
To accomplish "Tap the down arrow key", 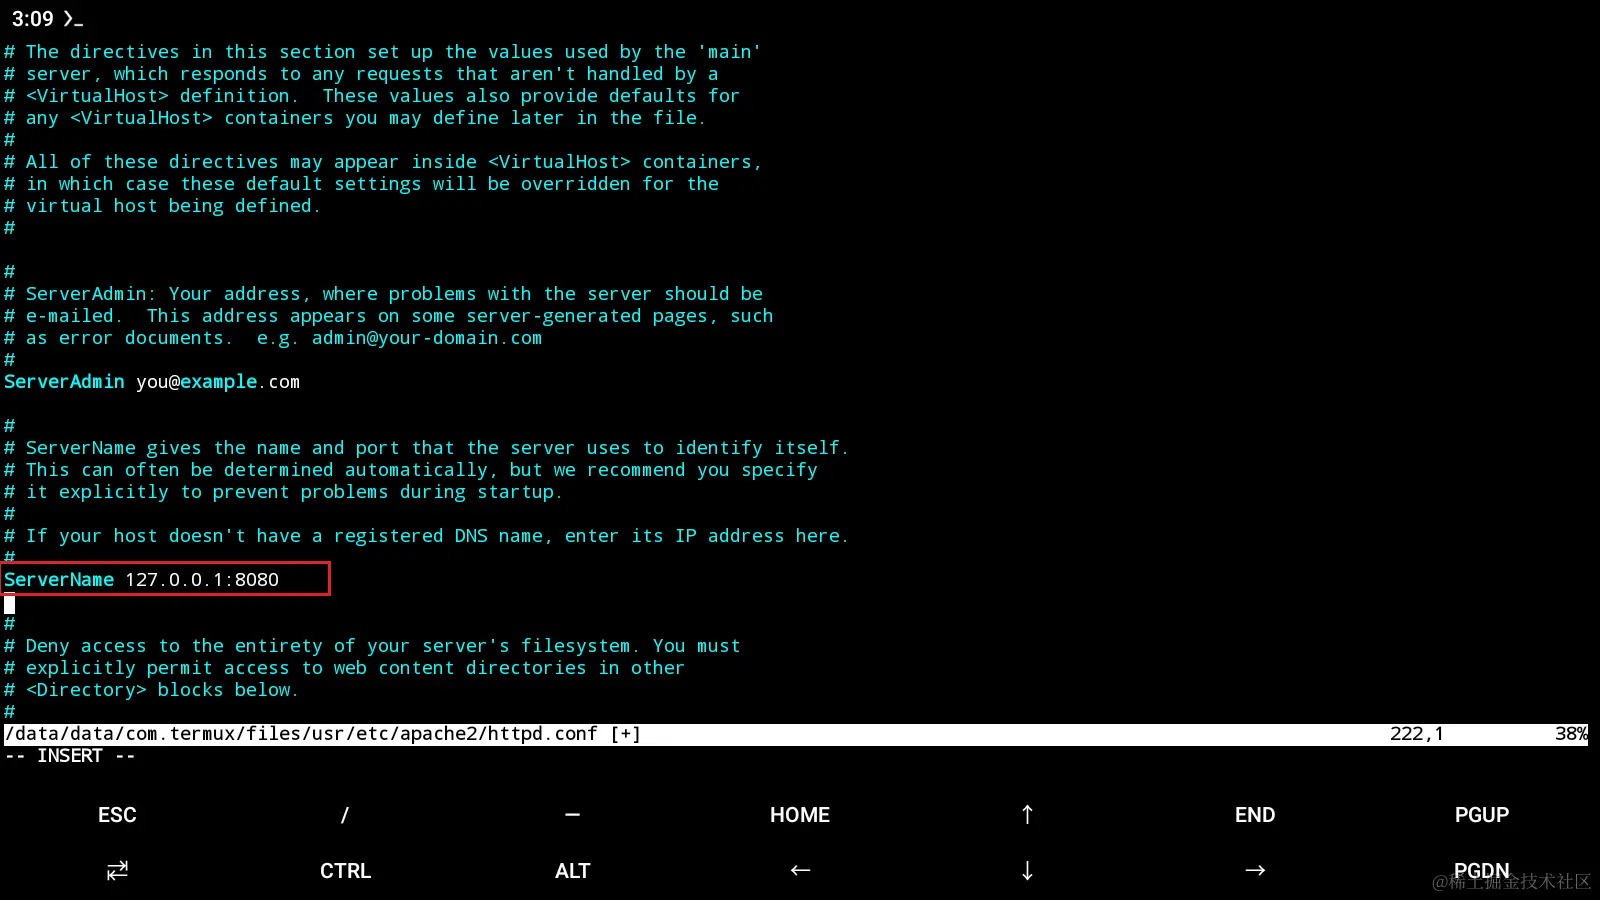I will tap(1027, 871).
